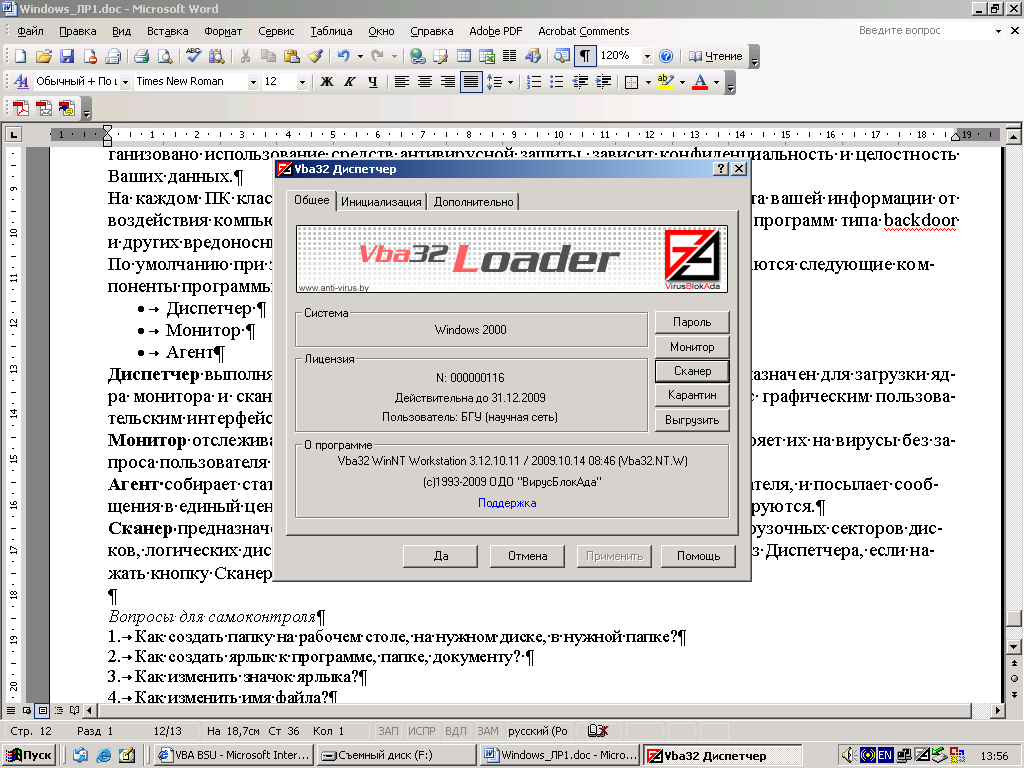The height and width of the screenshot is (768, 1024).
Task: Click the vertical scrollbar thumb in Word
Action: coord(1013,618)
